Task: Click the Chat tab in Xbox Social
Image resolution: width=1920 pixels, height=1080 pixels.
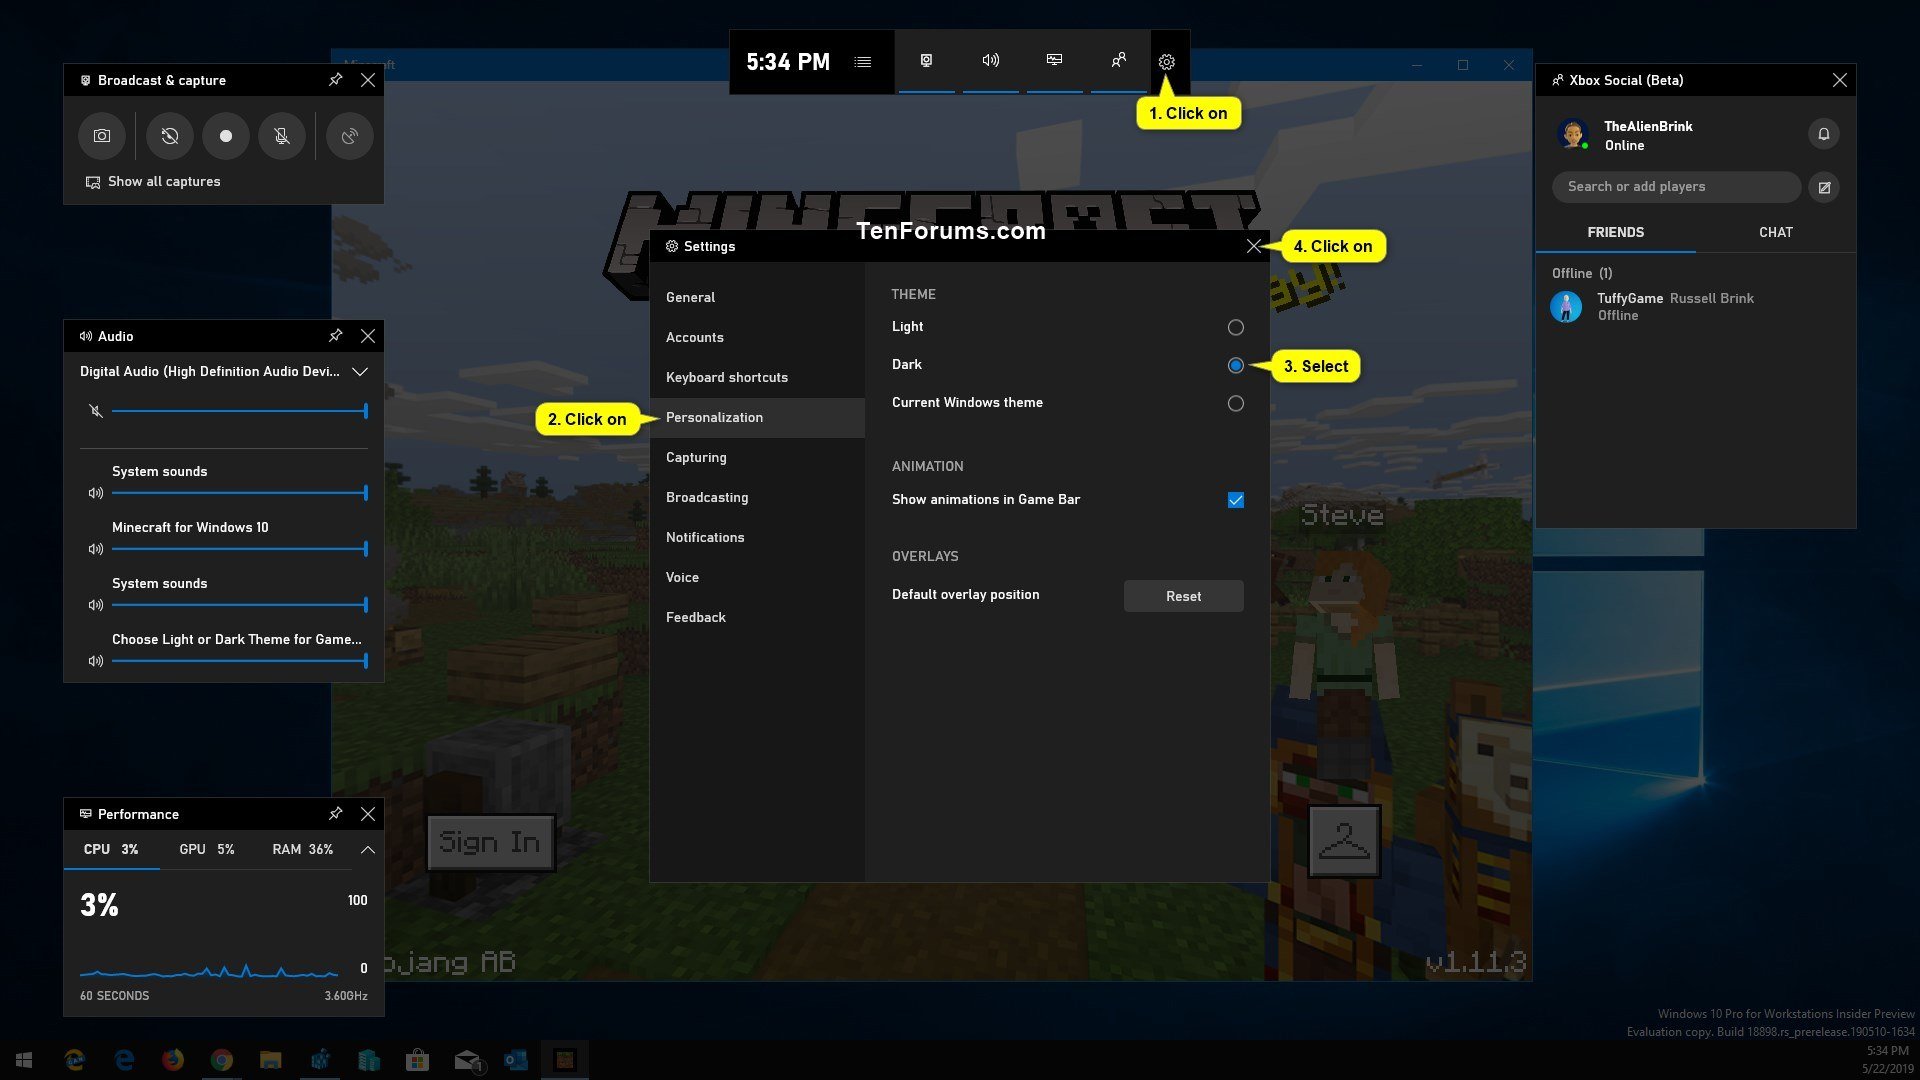Action: click(1775, 232)
